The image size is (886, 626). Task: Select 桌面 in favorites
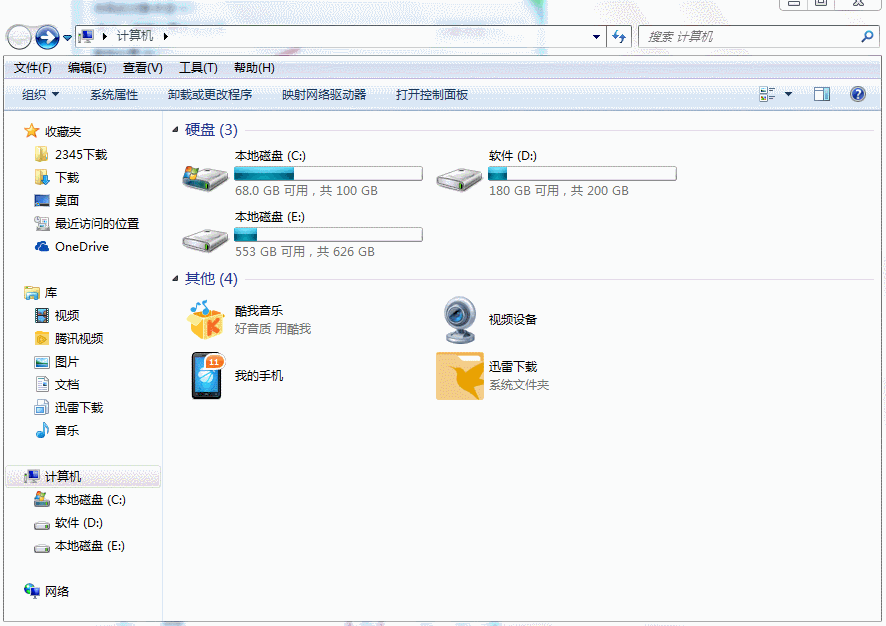click(67, 201)
